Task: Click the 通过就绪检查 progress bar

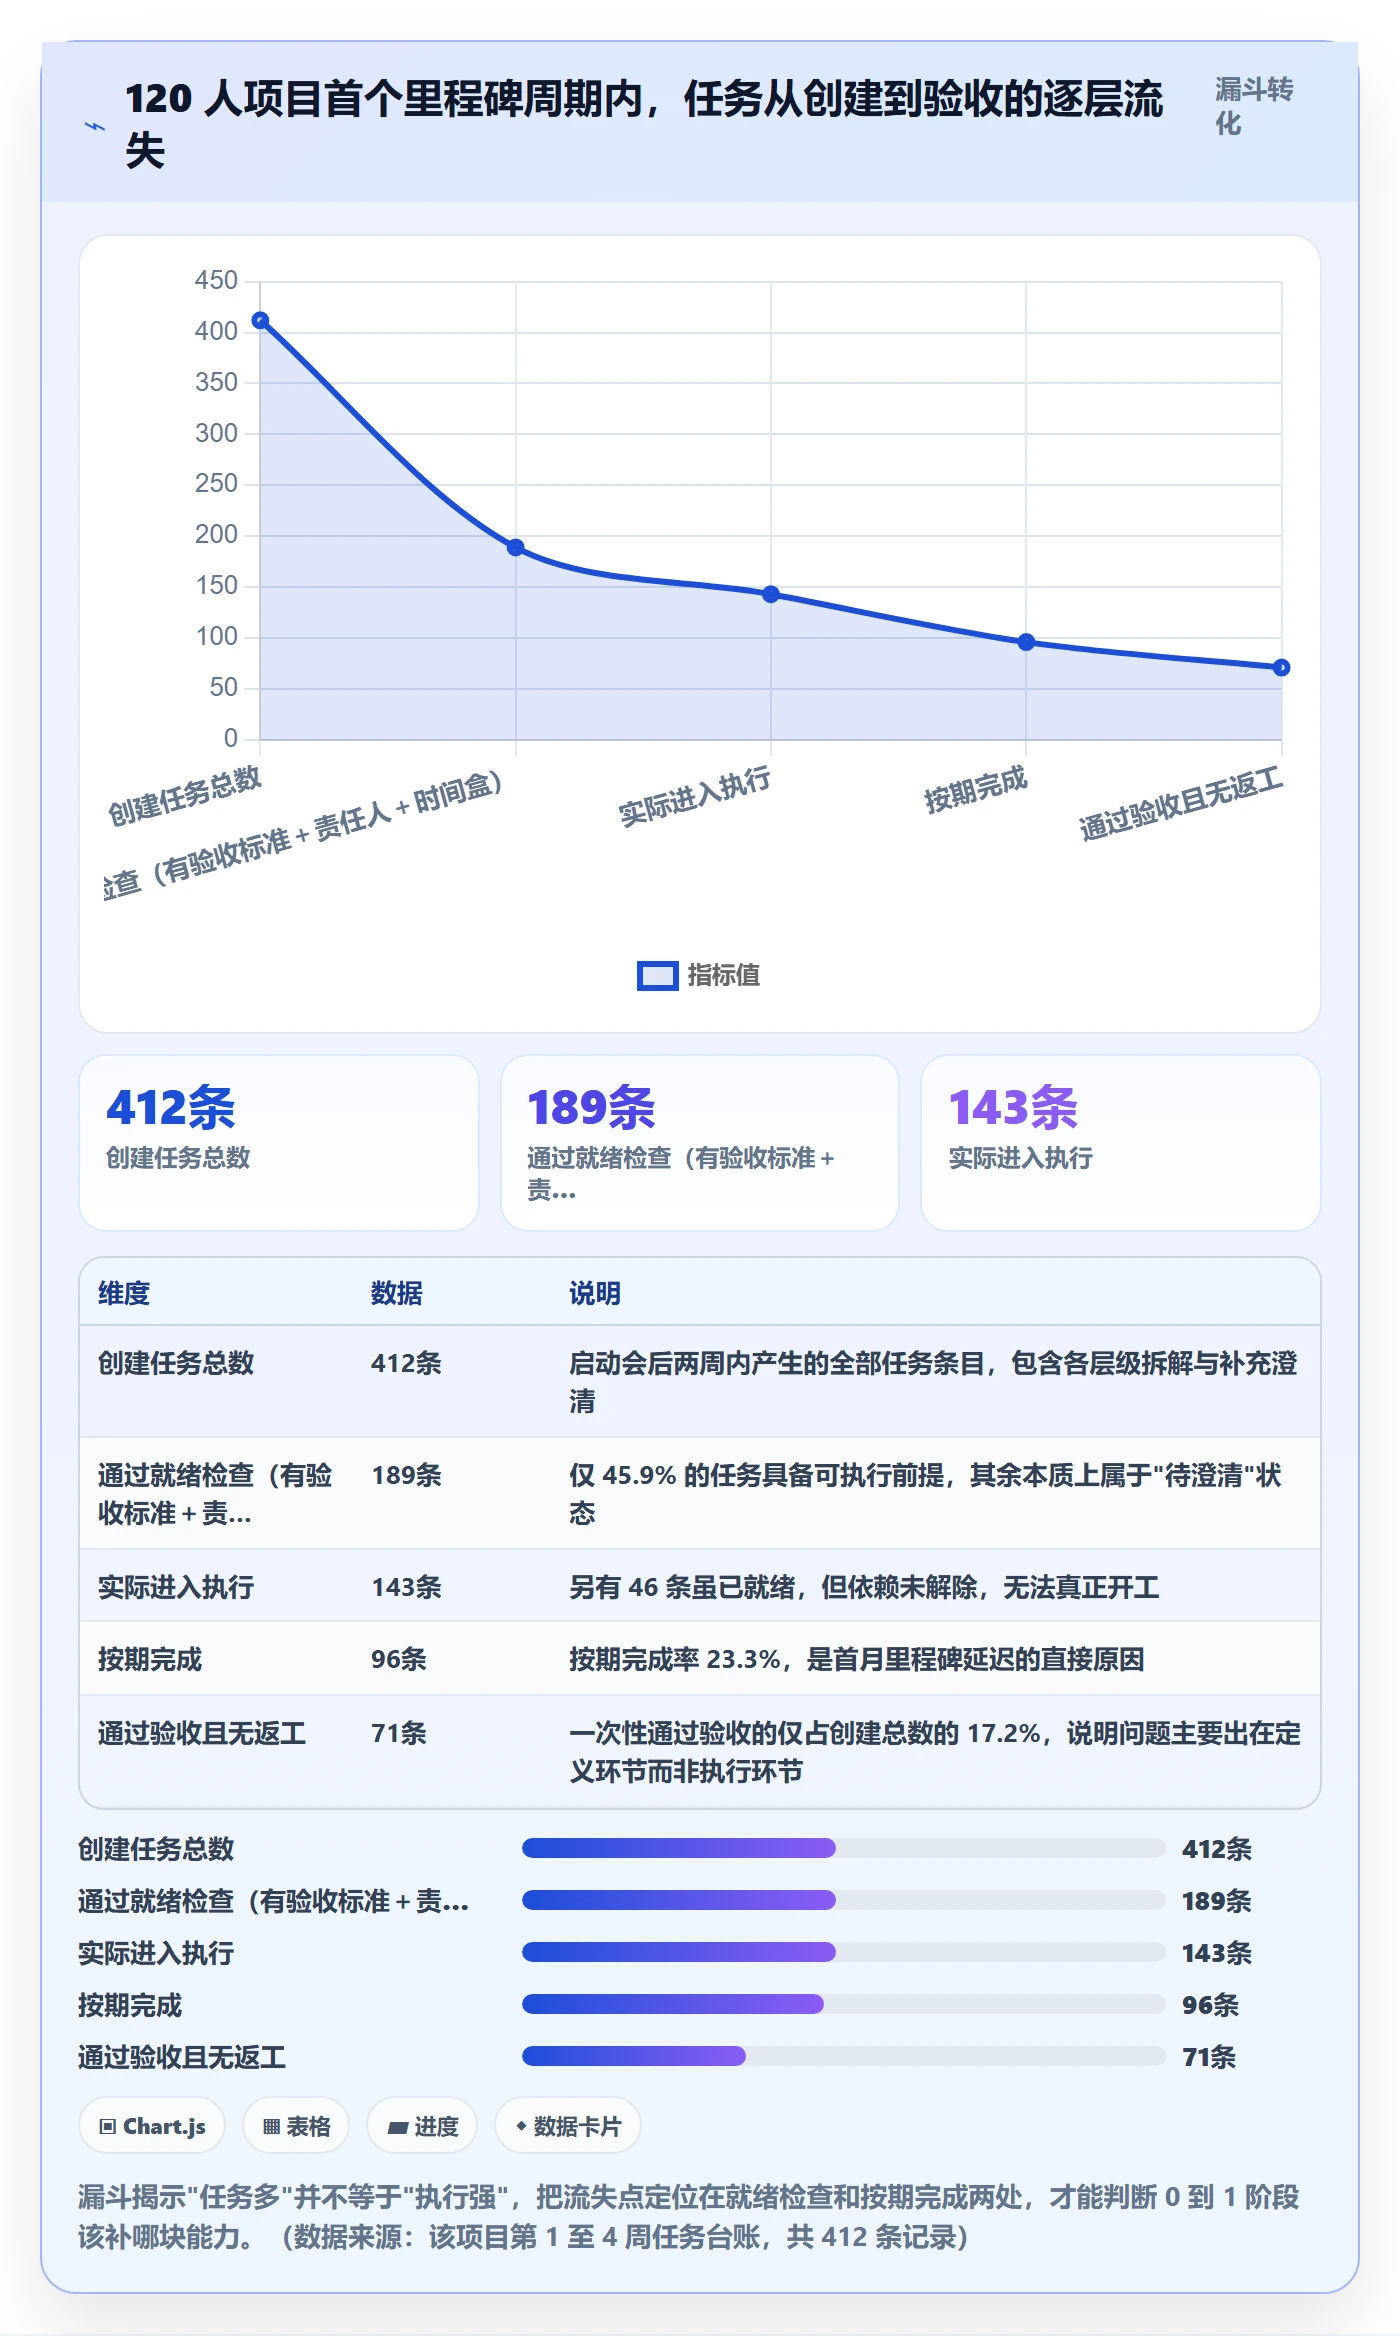Action: tap(844, 1900)
